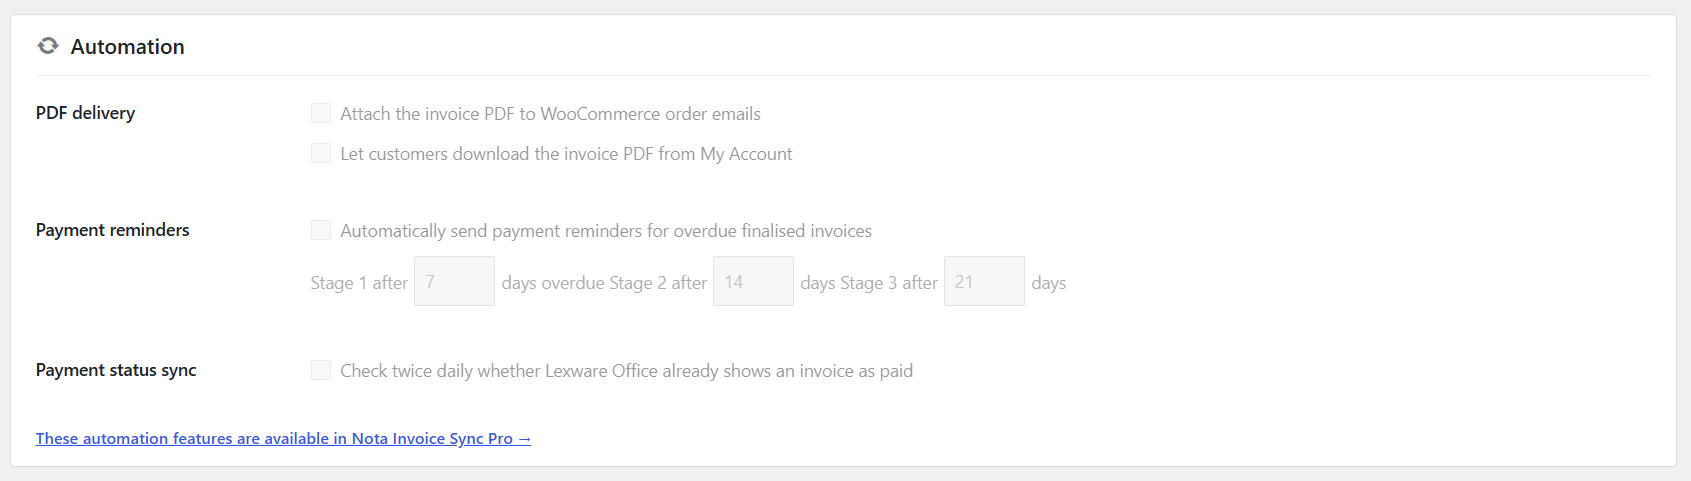Click the 'days overdue Stage 2 after' text

[x=604, y=283]
